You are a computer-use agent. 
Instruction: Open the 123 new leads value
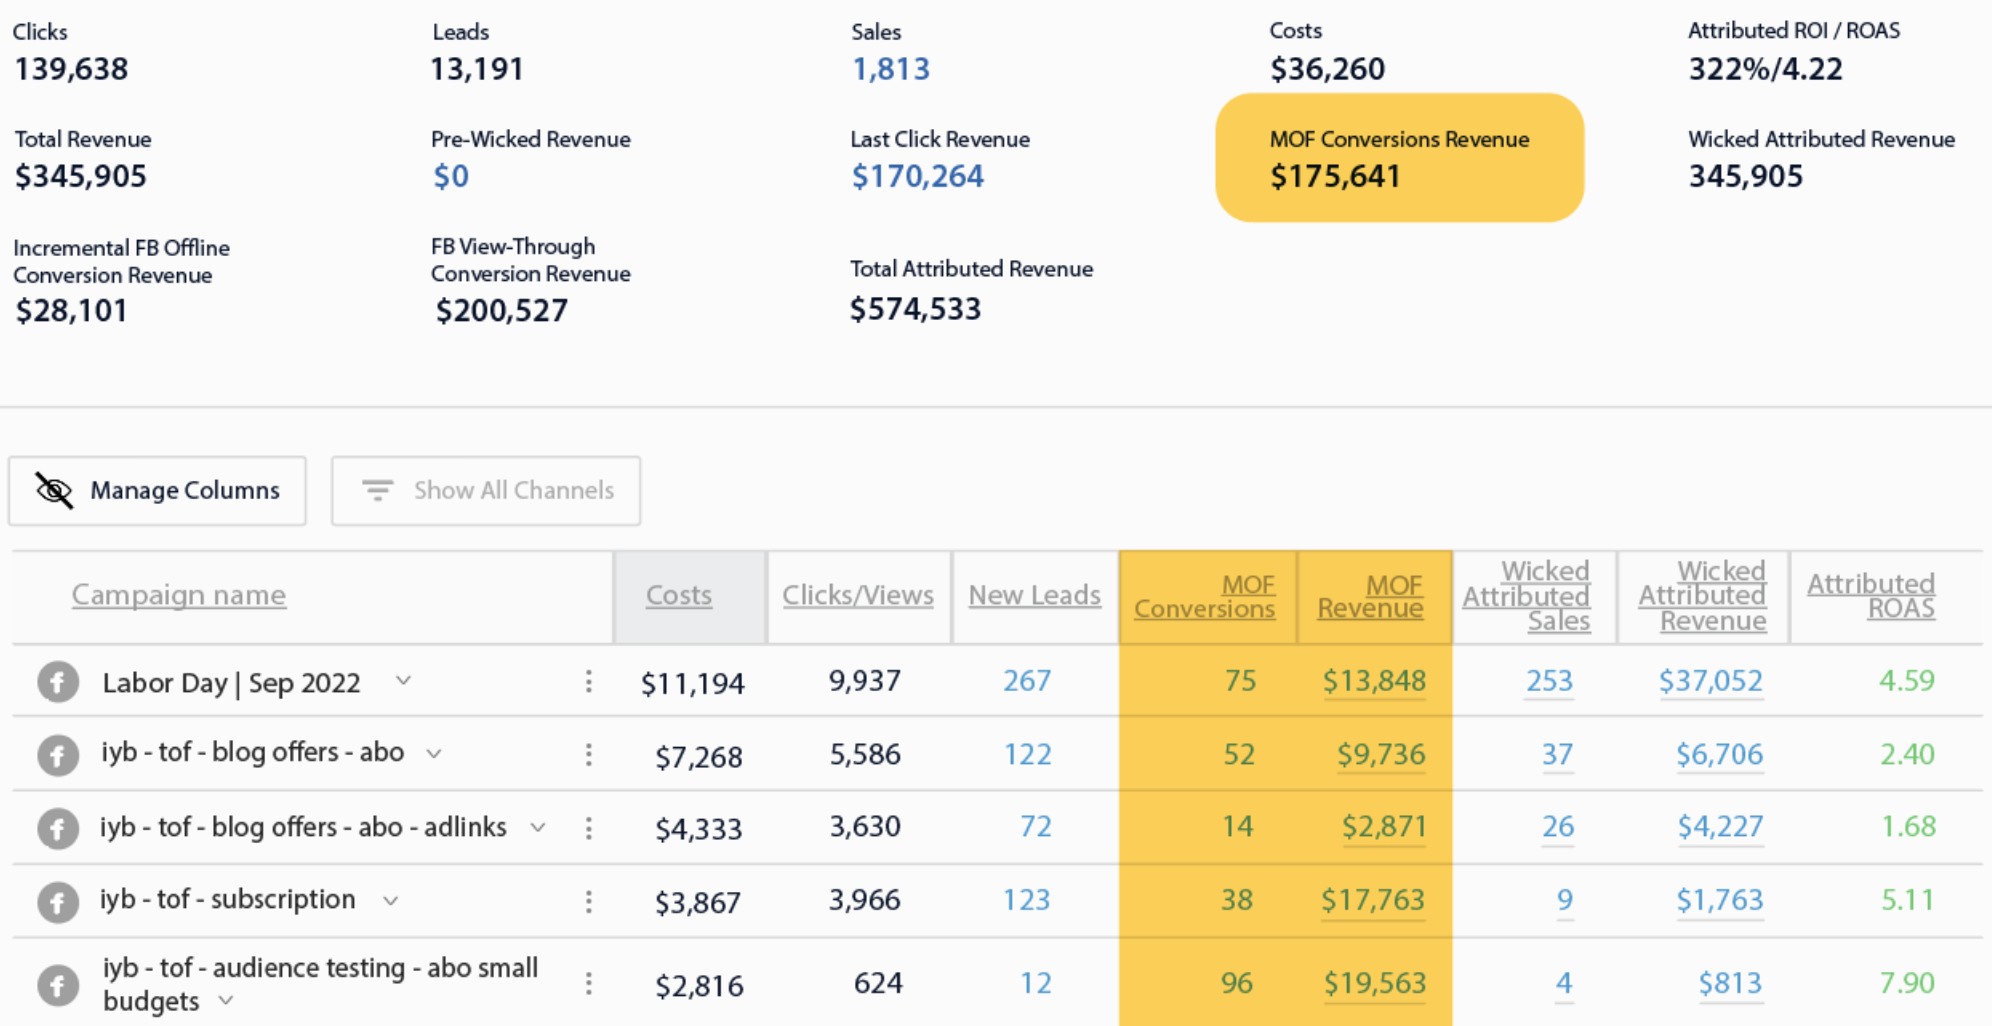pos(1027,900)
